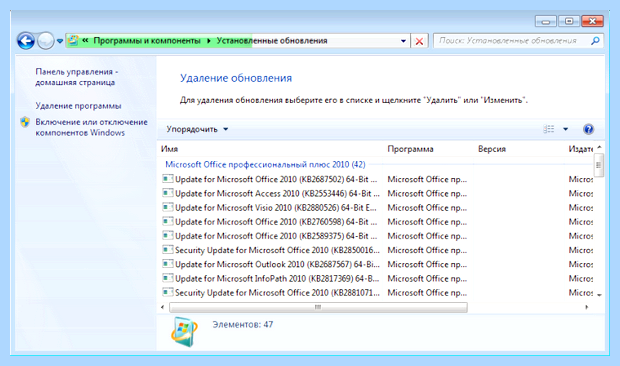Maximize the window
620x366 pixels.
(x=569, y=21)
